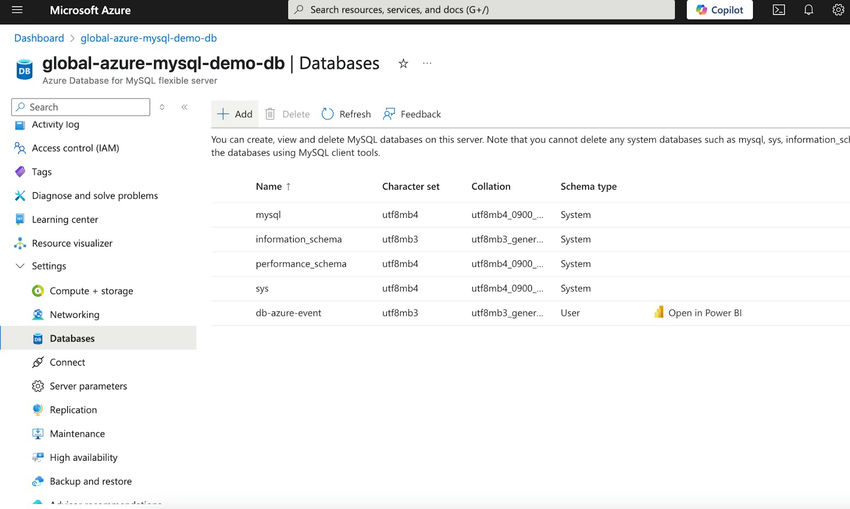Click the Delete toolbar button
850x509 pixels.
coord(287,114)
